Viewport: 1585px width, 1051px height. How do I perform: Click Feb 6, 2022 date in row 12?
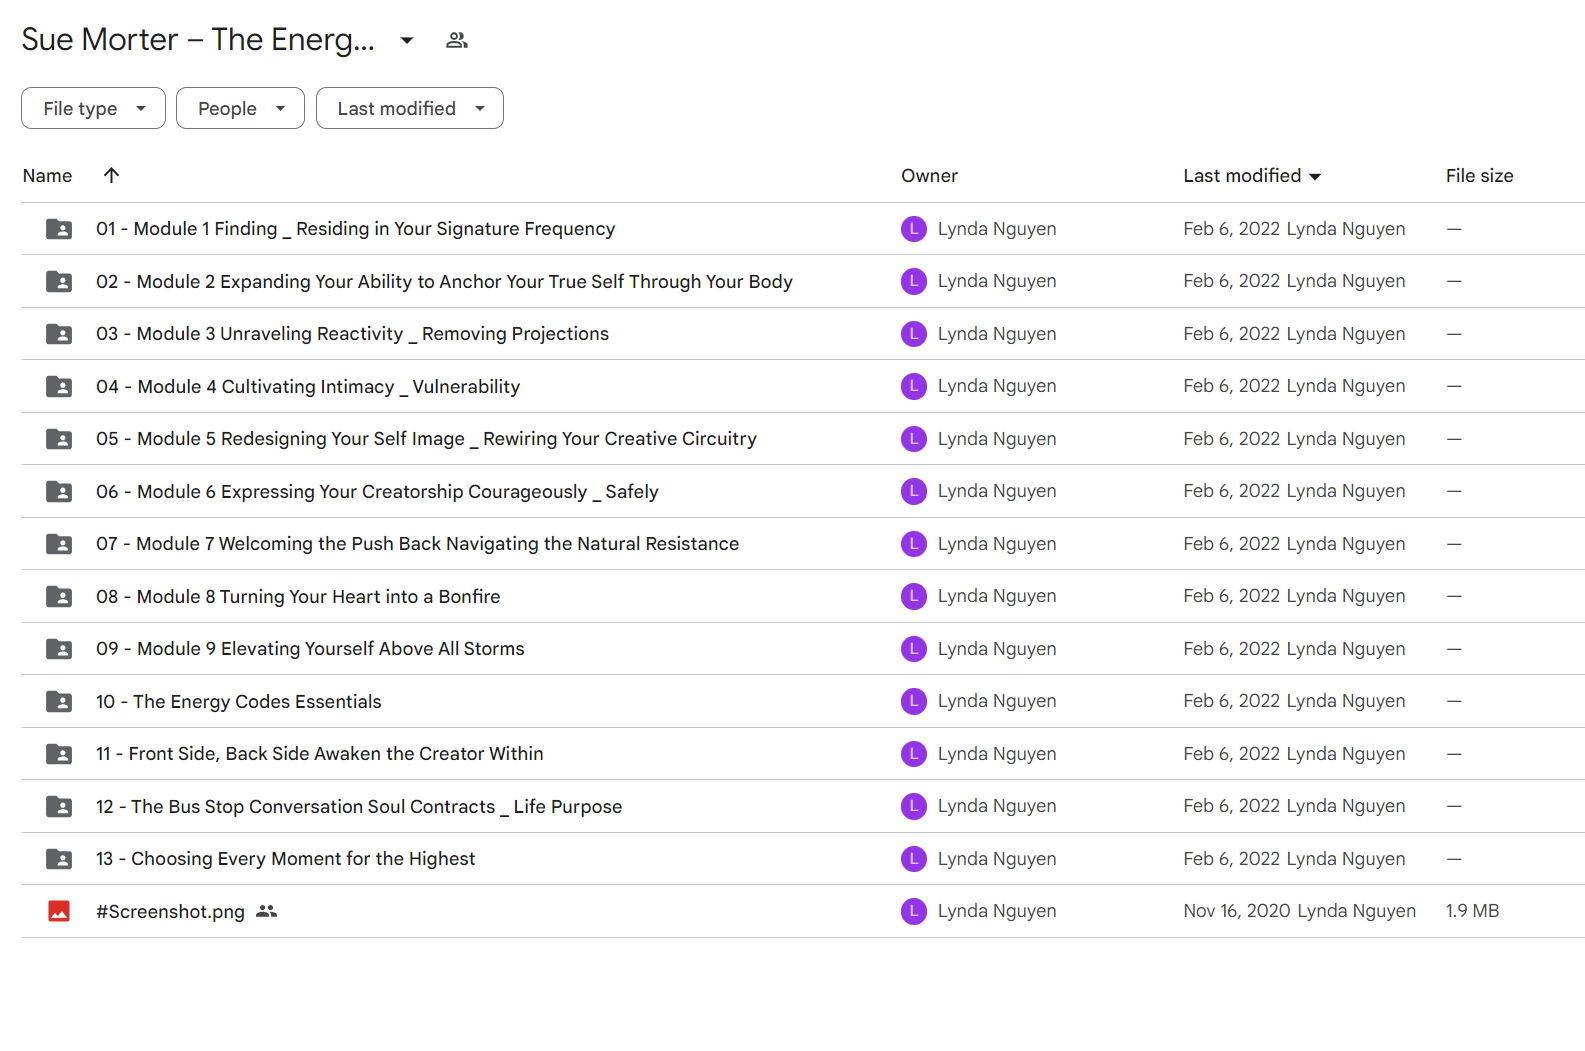pos(1232,806)
